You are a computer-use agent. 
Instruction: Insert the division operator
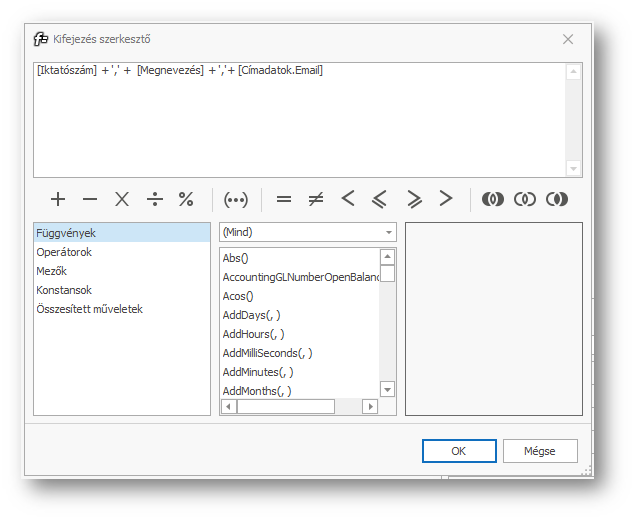click(154, 199)
